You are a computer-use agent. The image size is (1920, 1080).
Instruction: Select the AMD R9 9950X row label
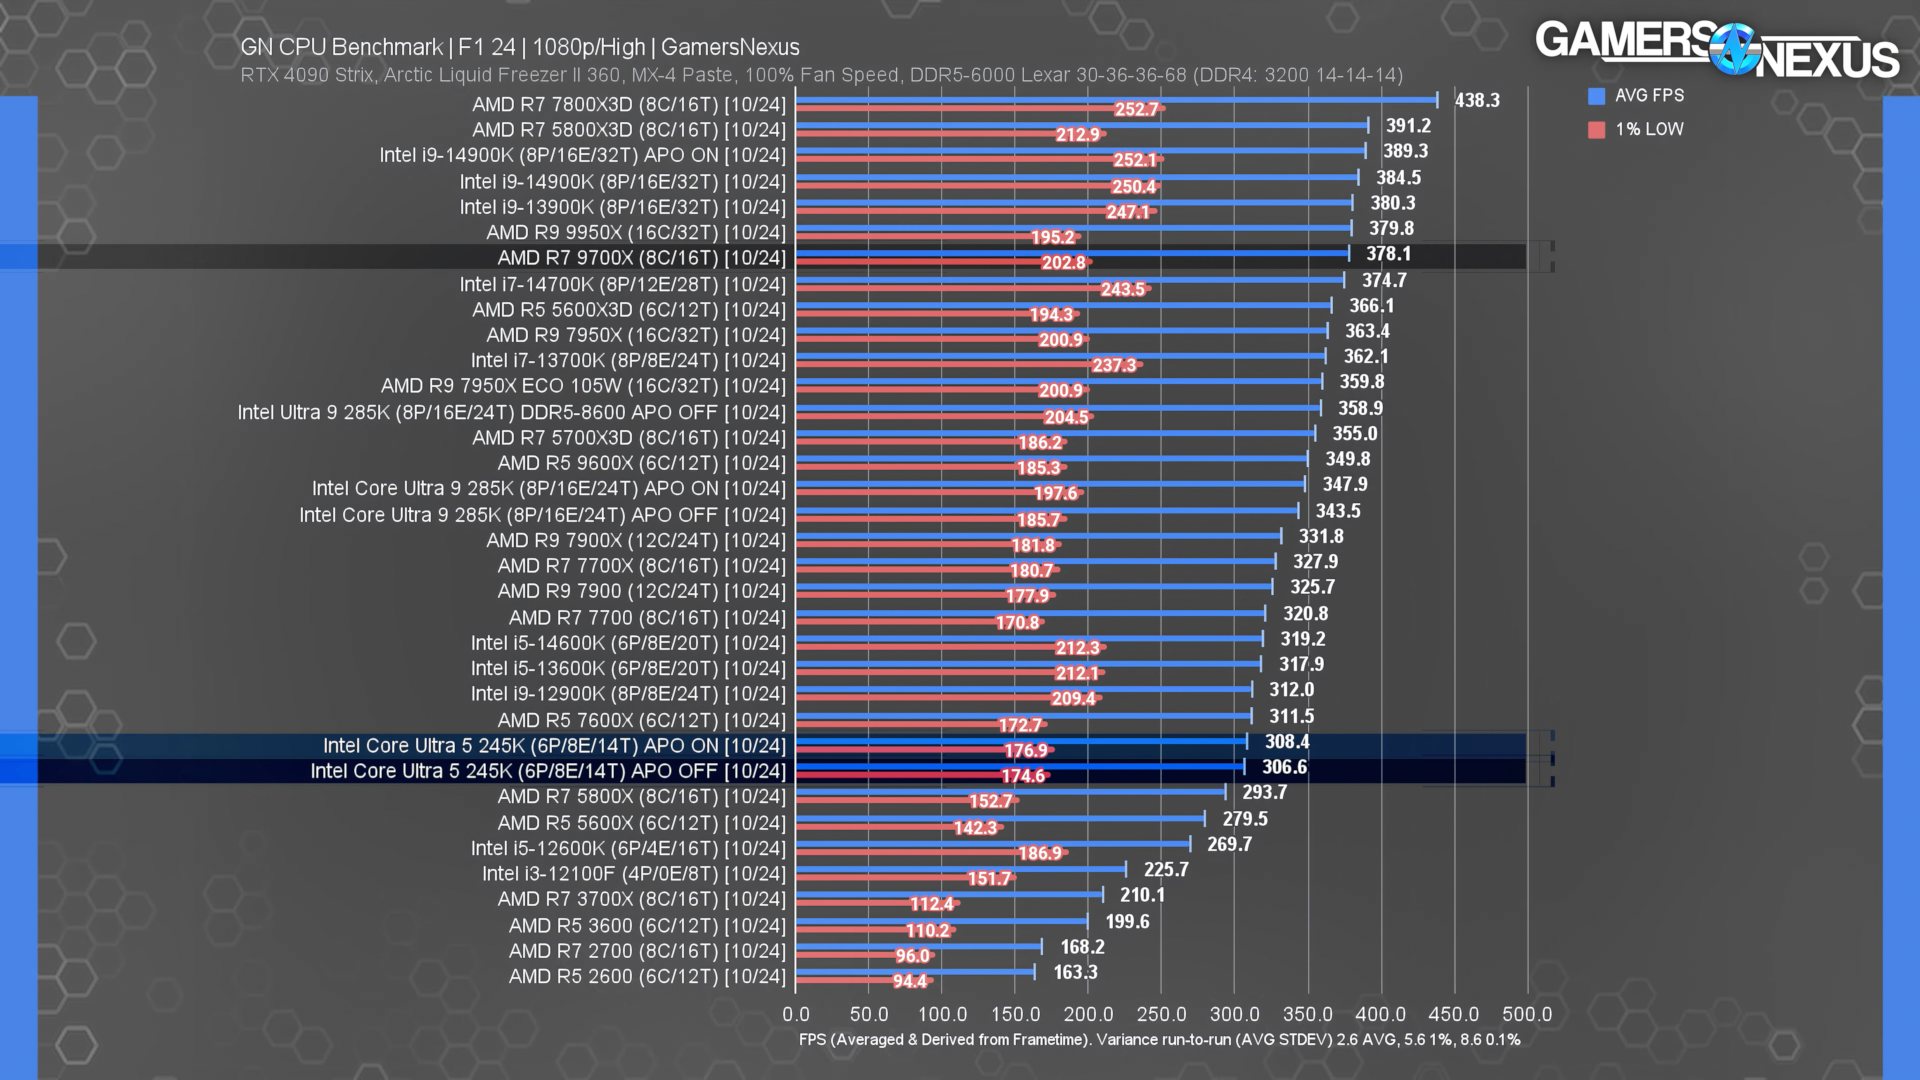[x=636, y=232]
